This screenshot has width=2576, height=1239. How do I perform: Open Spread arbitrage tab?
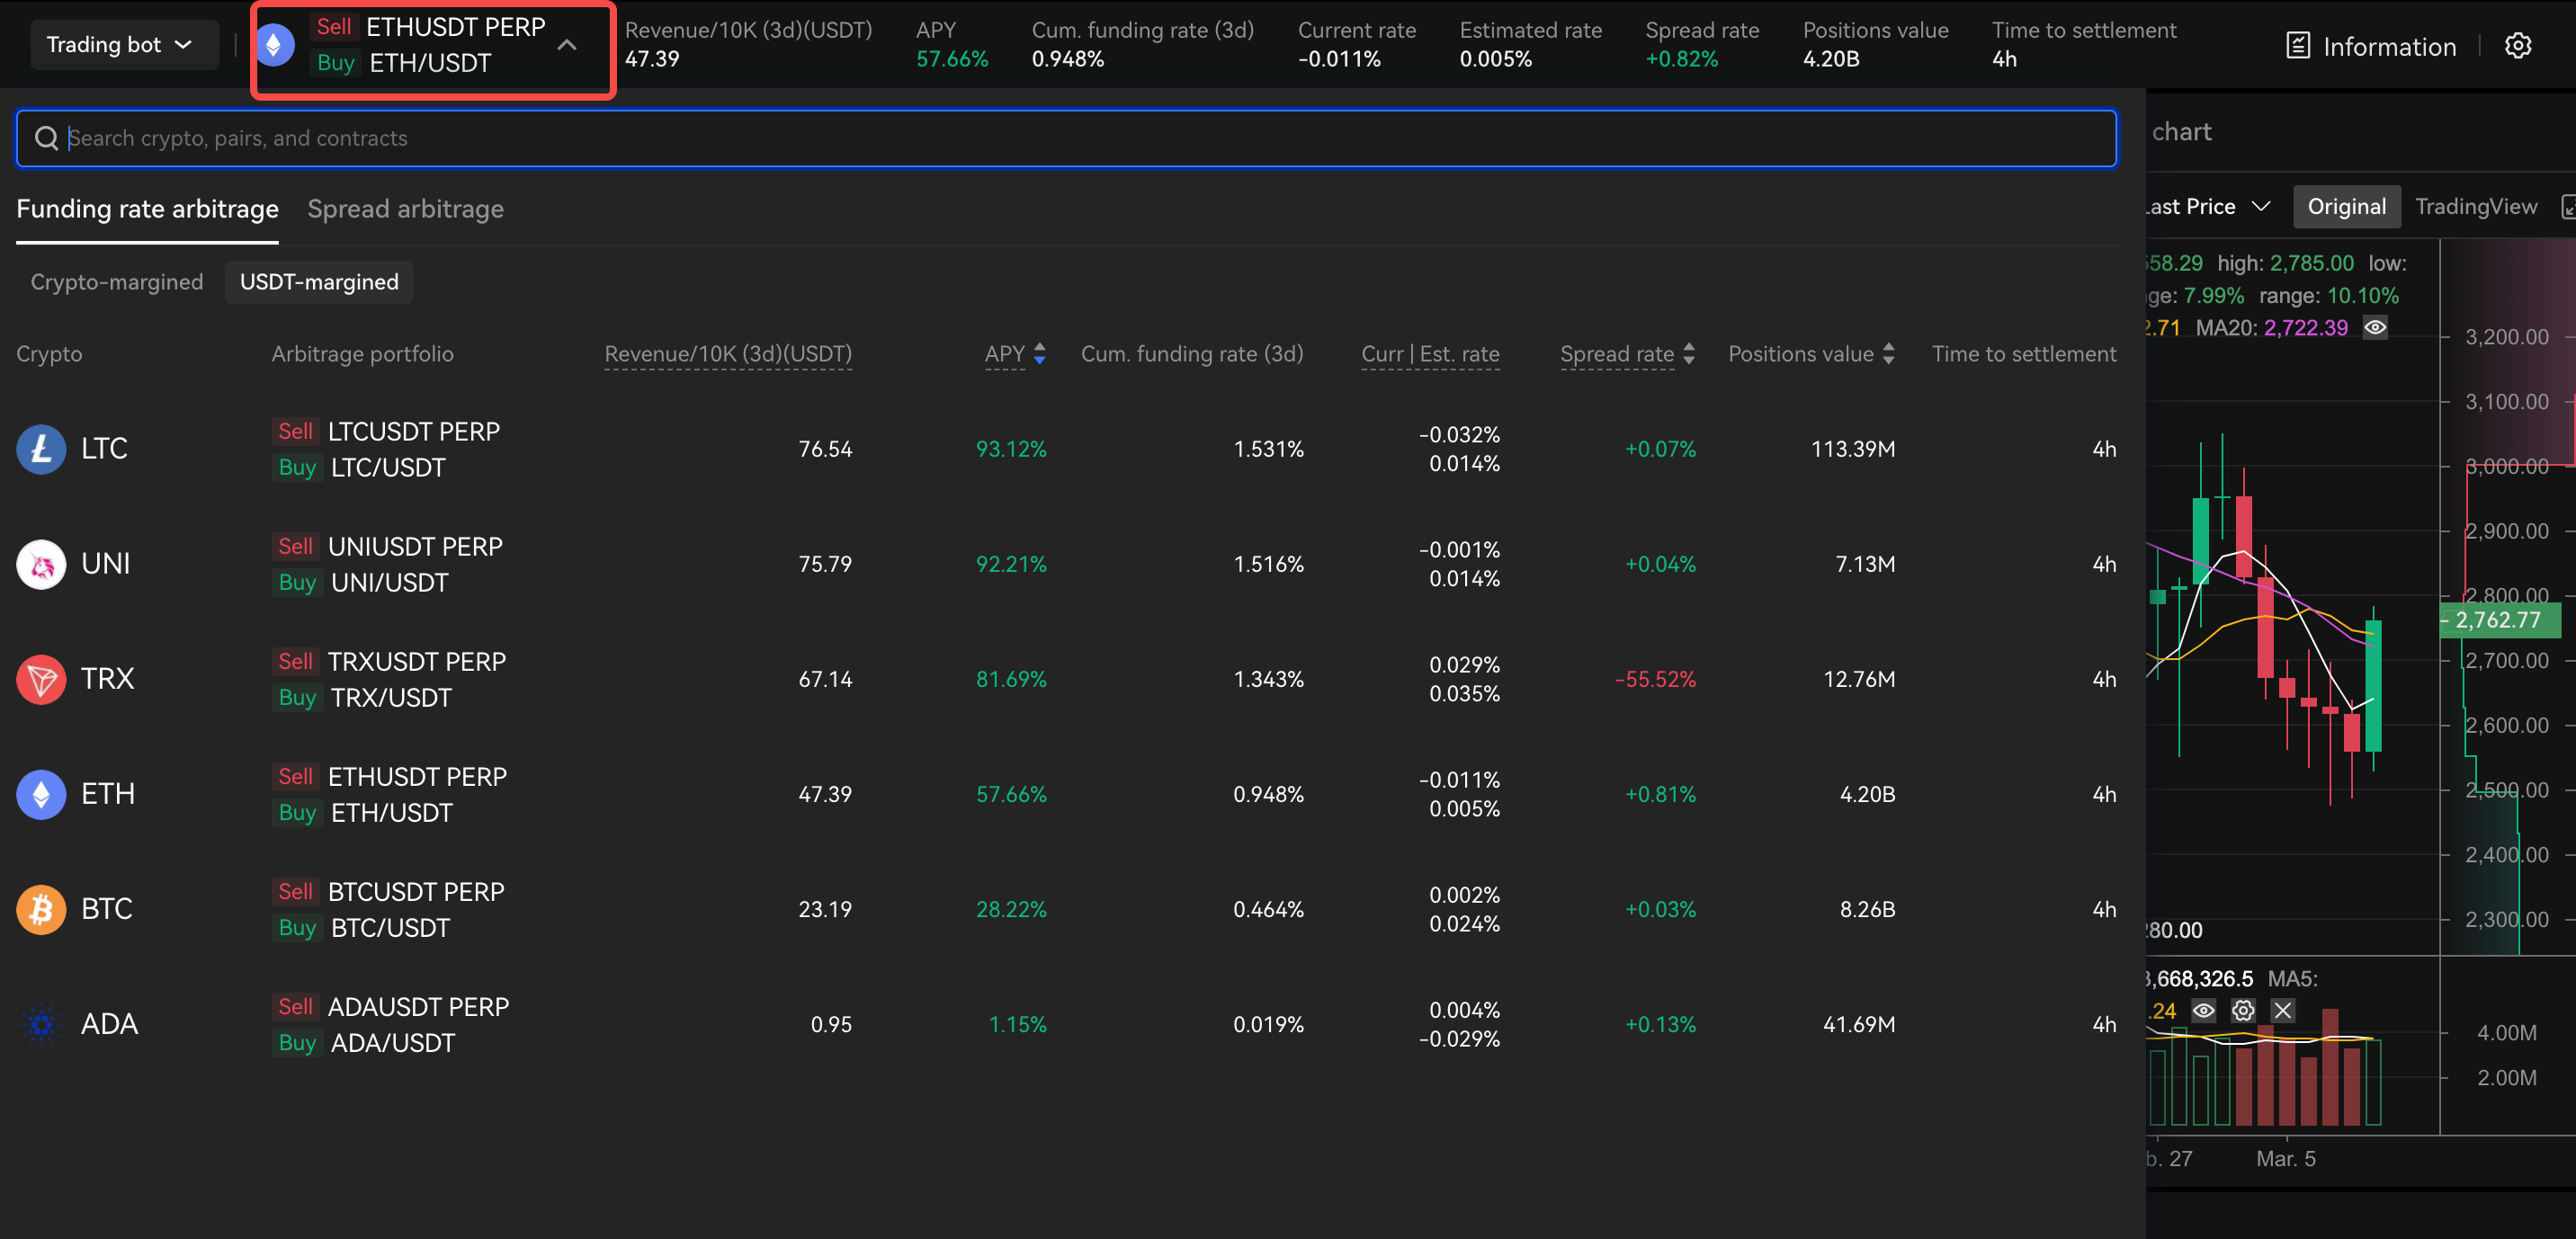pyautogui.click(x=405, y=209)
